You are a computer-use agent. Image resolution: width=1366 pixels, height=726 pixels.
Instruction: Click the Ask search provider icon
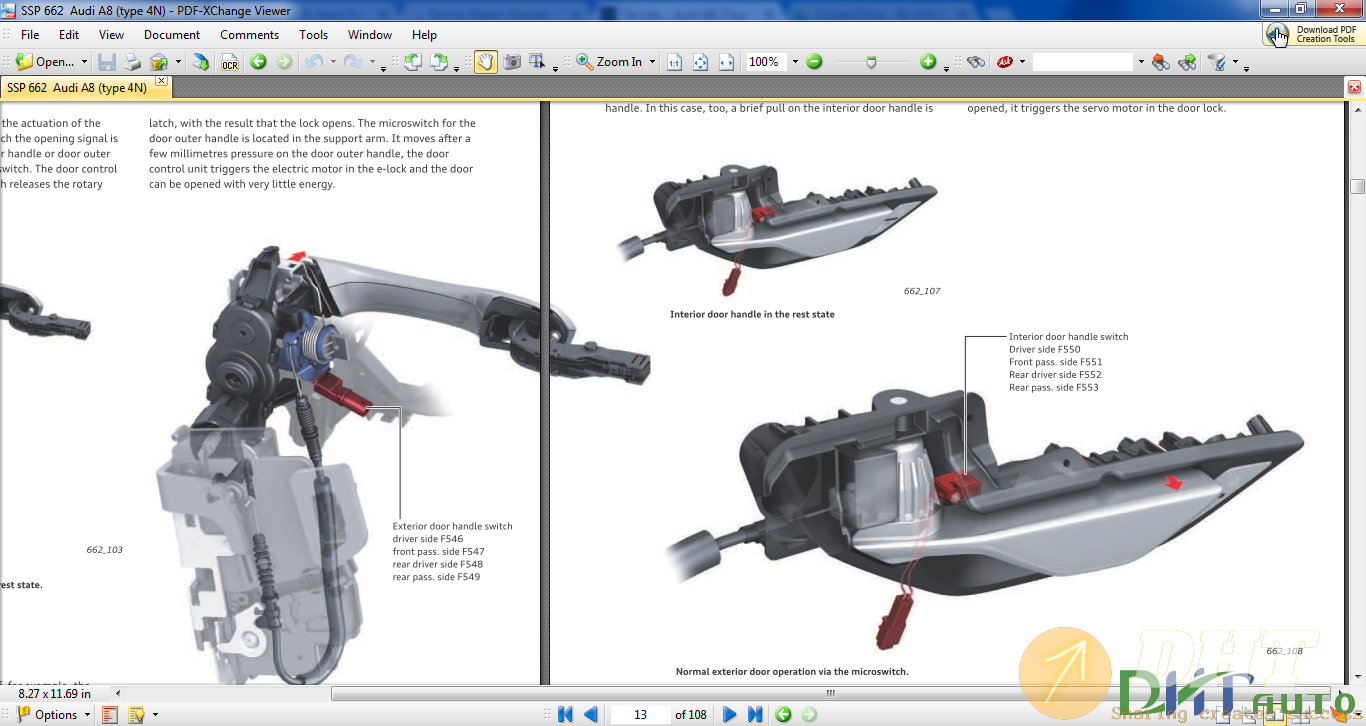pyautogui.click(x=1005, y=62)
